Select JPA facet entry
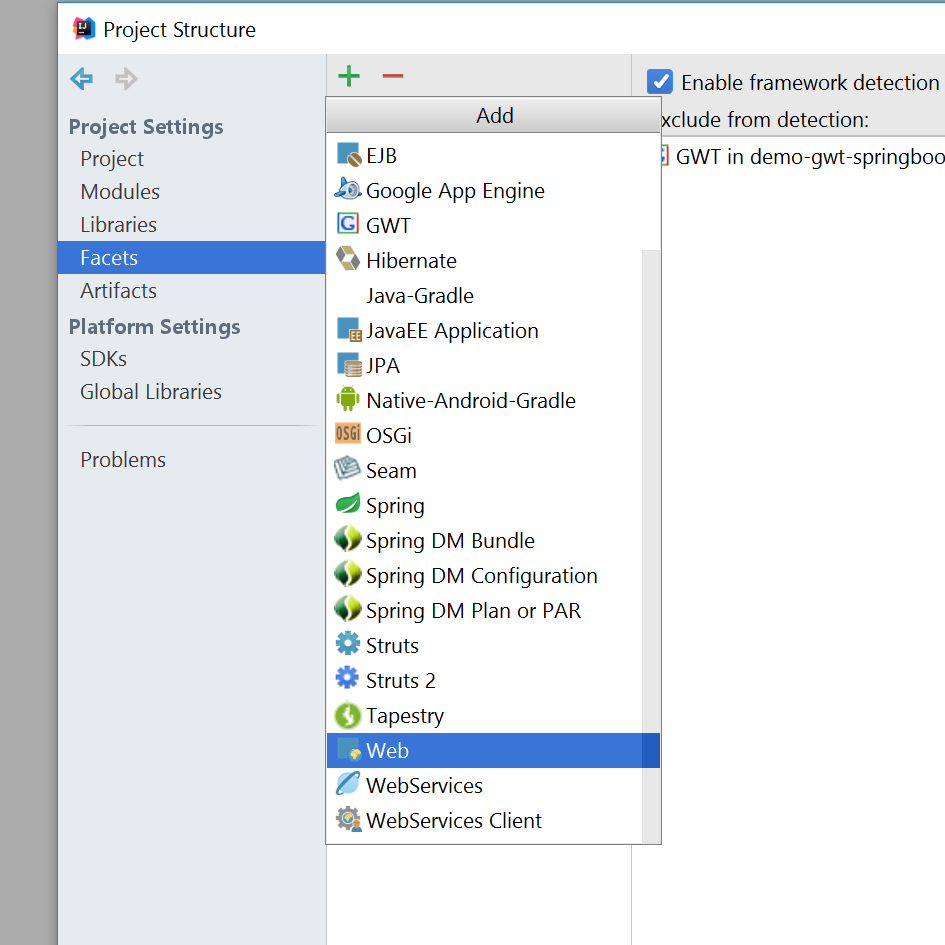 pyautogui.click(x=485, y=365)
